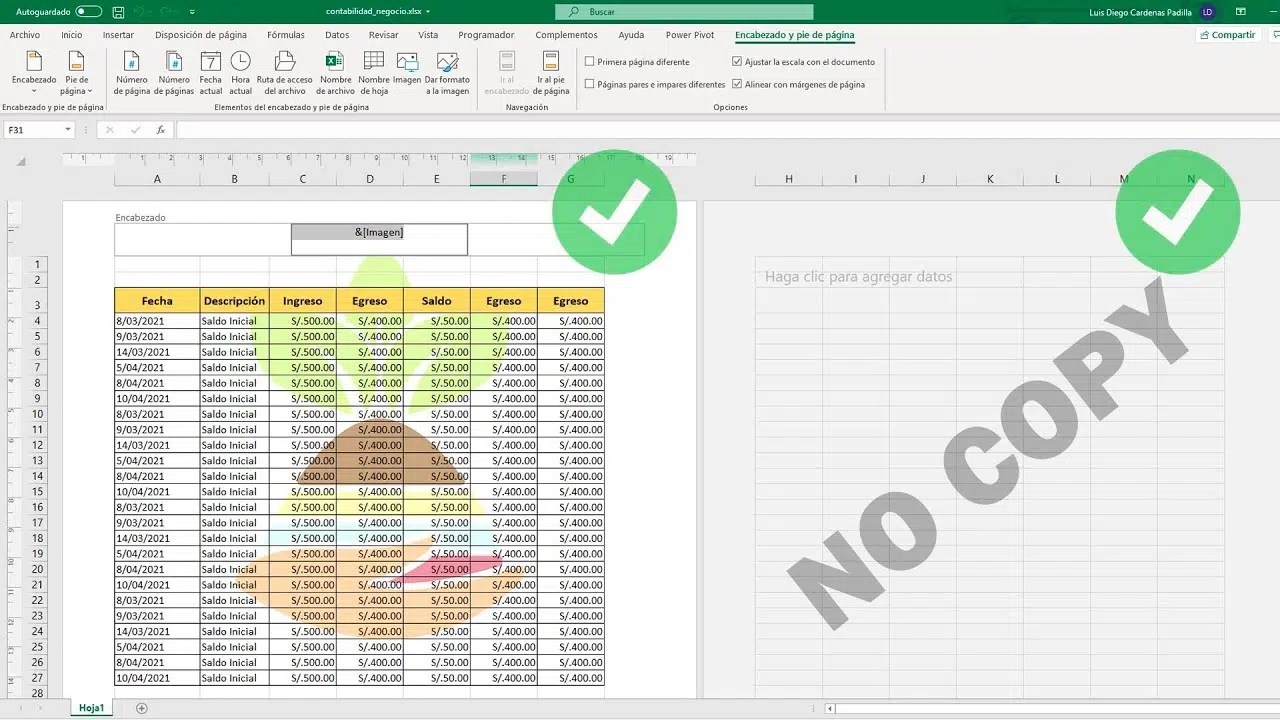This screenshot has width=1280, height=720.
Task: Open the Encabezado header dropdown
Action: (34, 73)
